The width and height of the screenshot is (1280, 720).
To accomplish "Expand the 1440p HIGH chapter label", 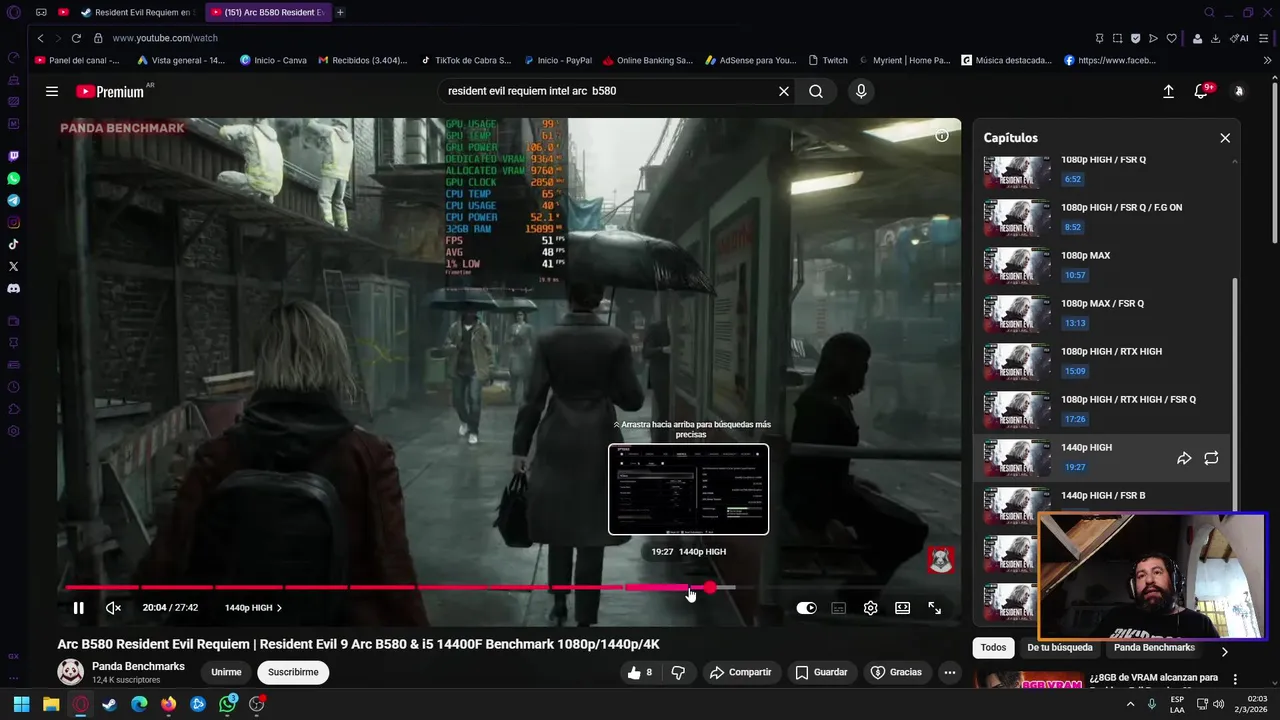I will [253, 608].
